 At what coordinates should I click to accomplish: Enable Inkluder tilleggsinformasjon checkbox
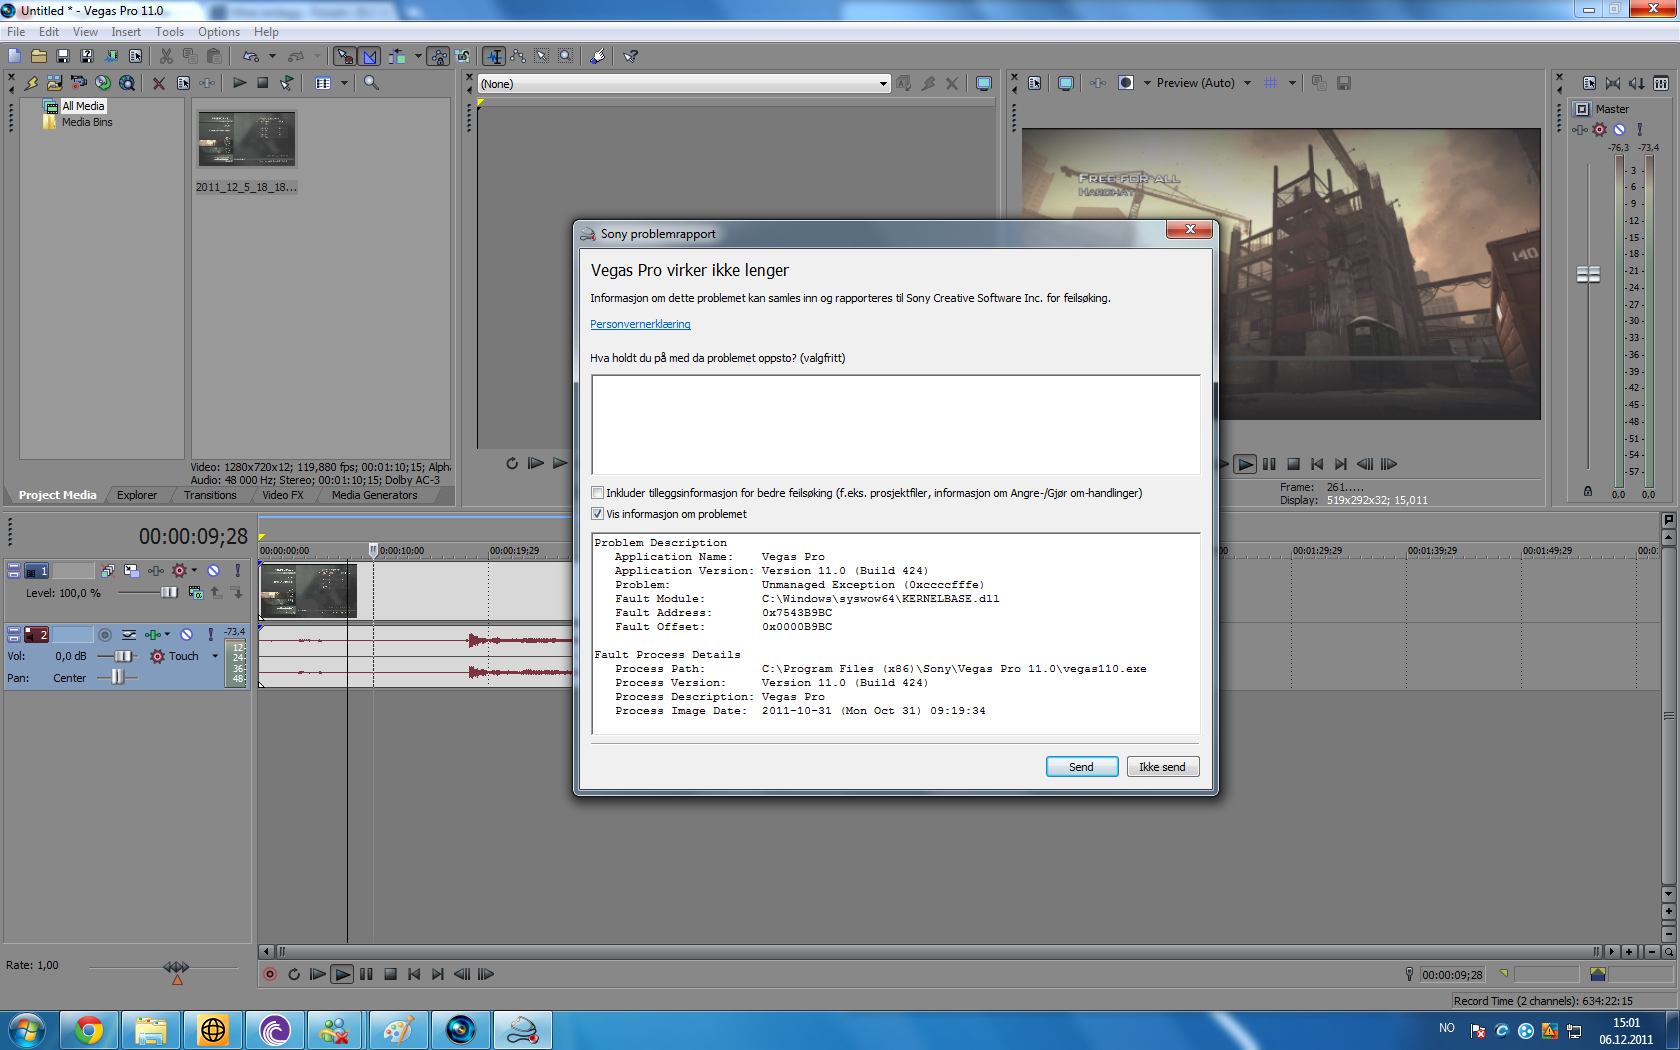(x=597, y=493)
